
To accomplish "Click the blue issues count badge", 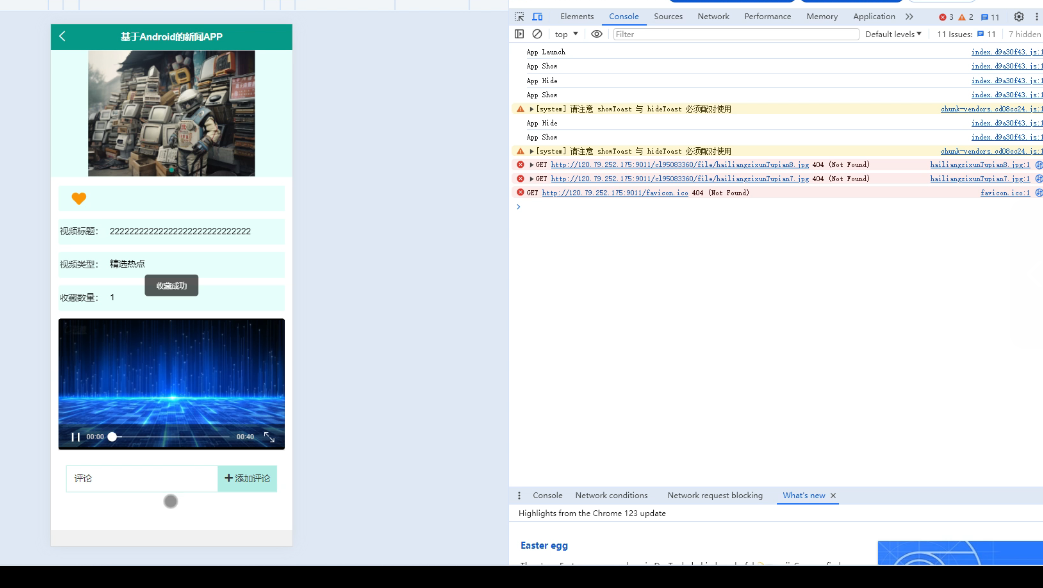I will coord(990,17).
